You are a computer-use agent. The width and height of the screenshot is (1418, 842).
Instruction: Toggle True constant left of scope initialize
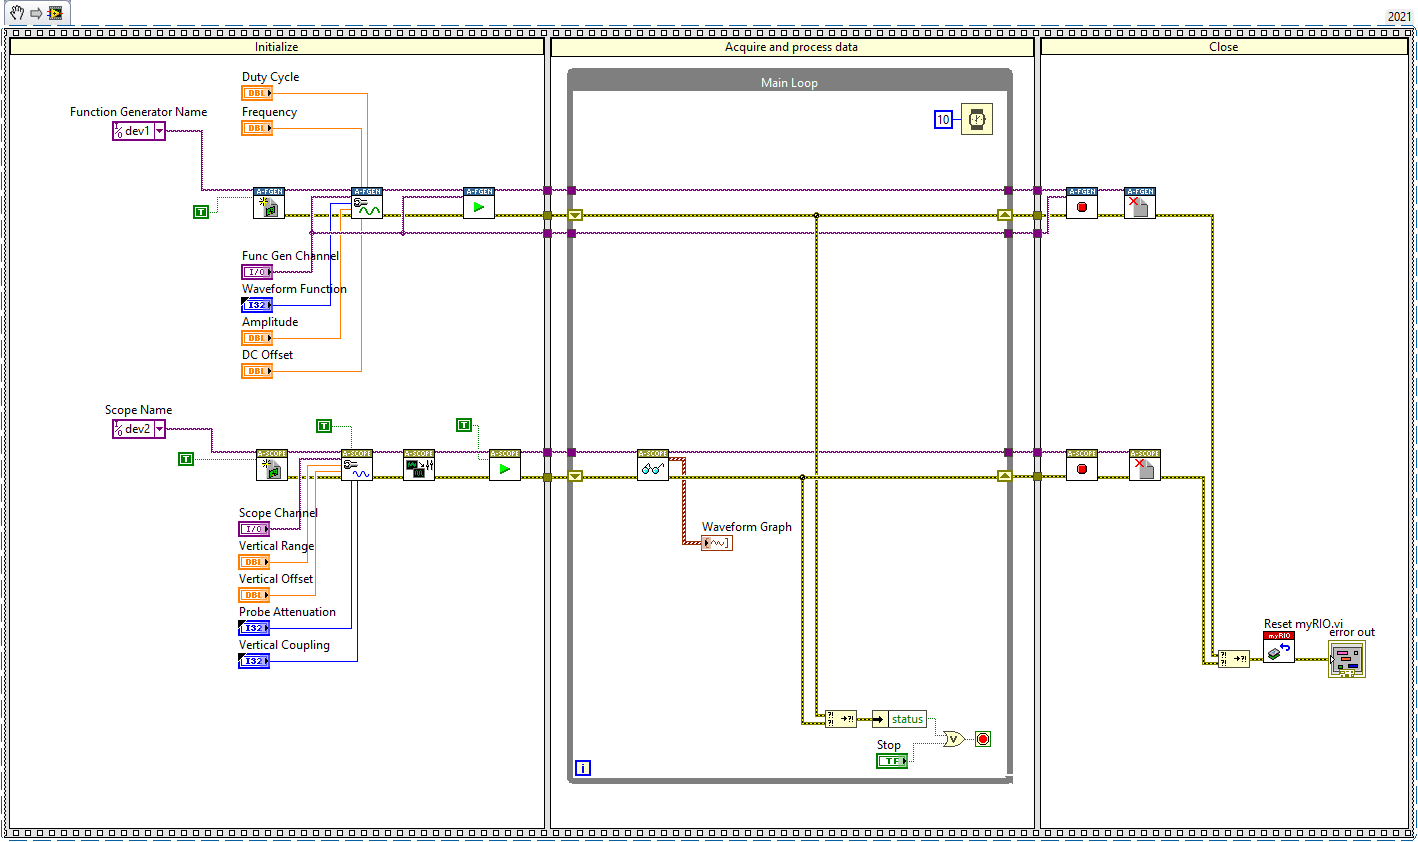click(x=186, y=459)
